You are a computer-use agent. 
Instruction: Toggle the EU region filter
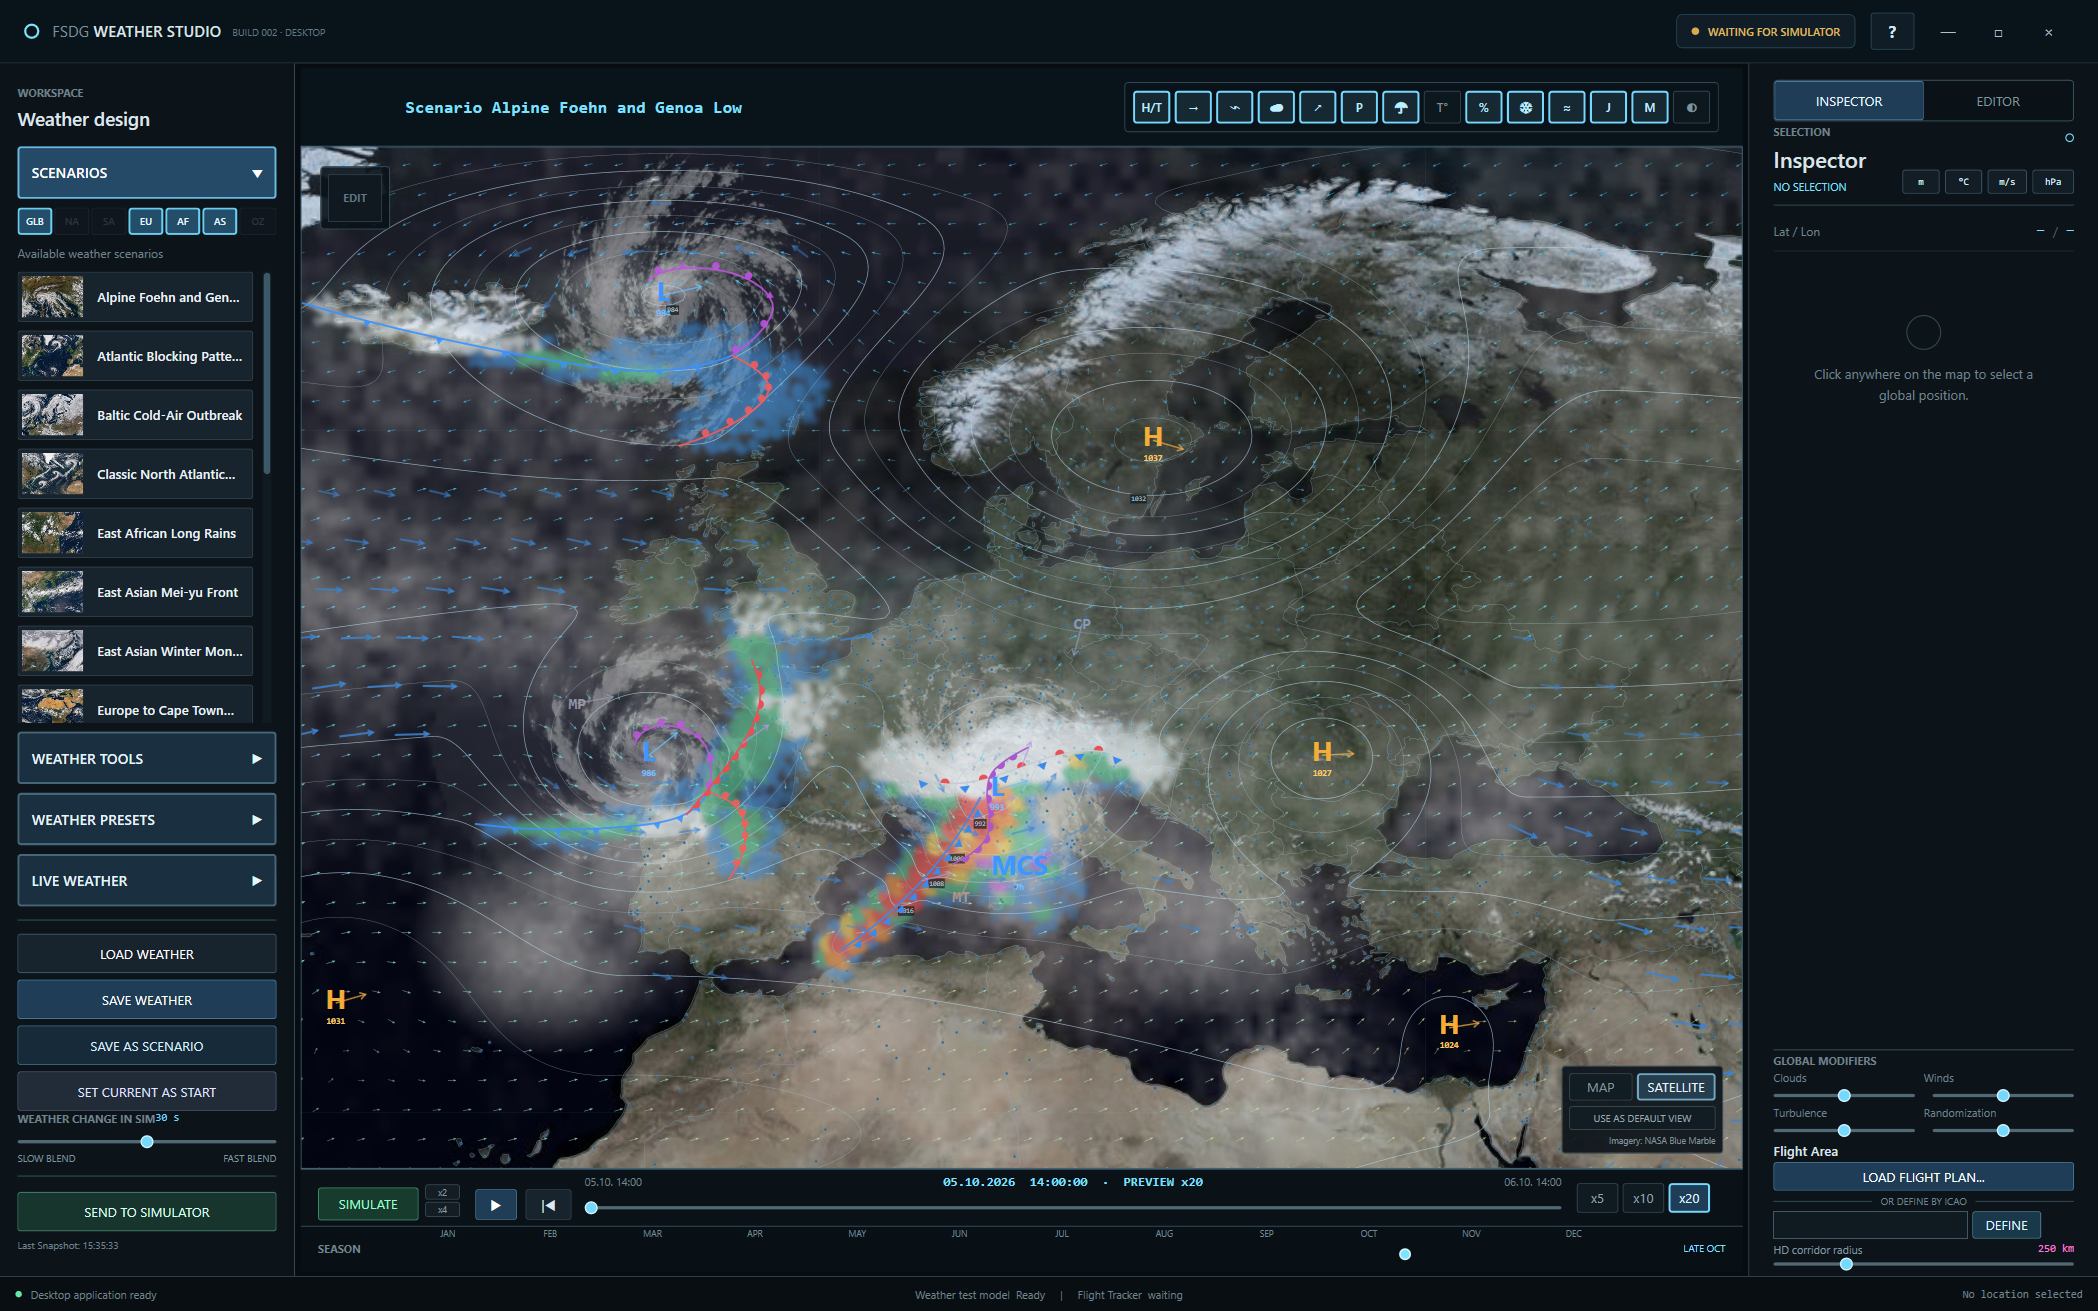tap(146, 221)
